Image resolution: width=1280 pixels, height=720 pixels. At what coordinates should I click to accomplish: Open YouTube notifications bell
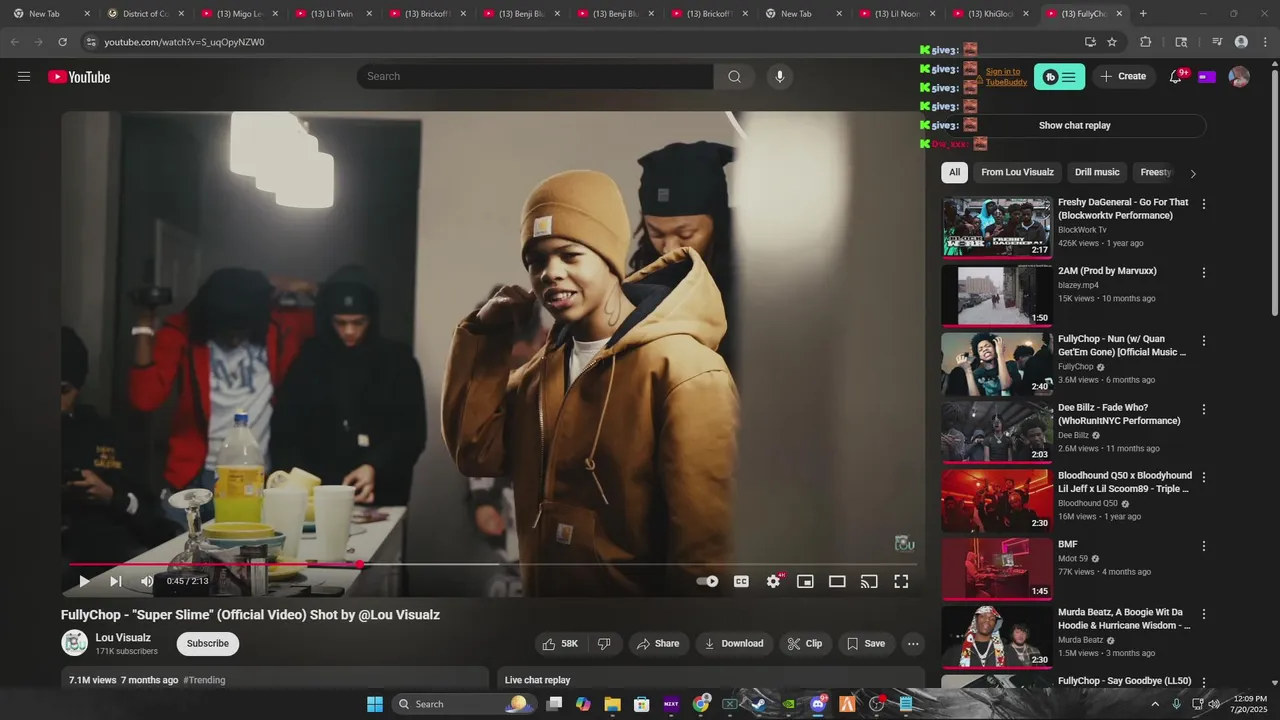1176,77
